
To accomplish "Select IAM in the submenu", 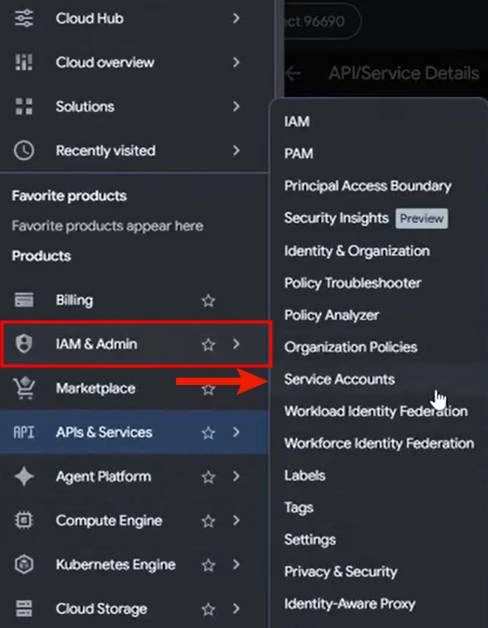I will (297, 121).
